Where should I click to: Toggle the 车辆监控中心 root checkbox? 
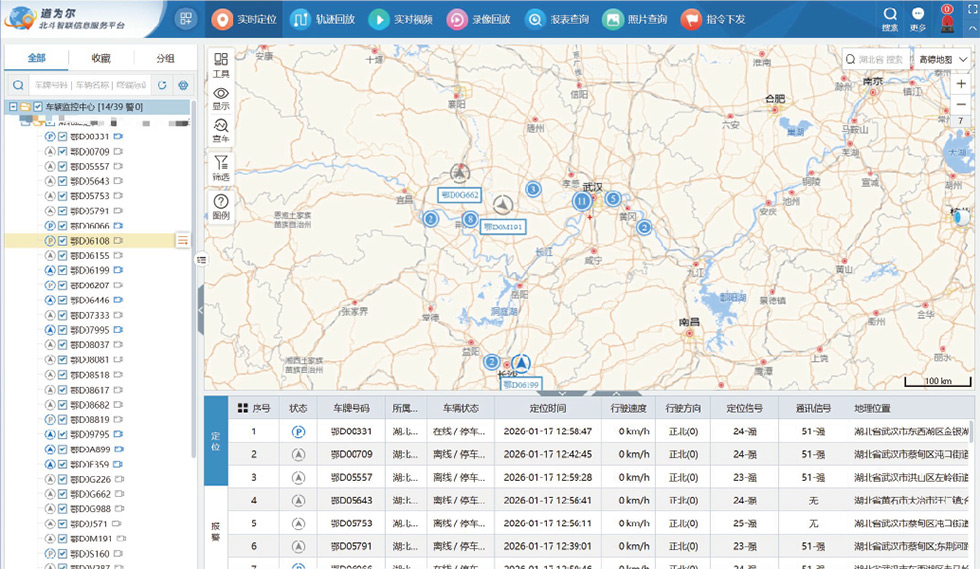(38, 107)
